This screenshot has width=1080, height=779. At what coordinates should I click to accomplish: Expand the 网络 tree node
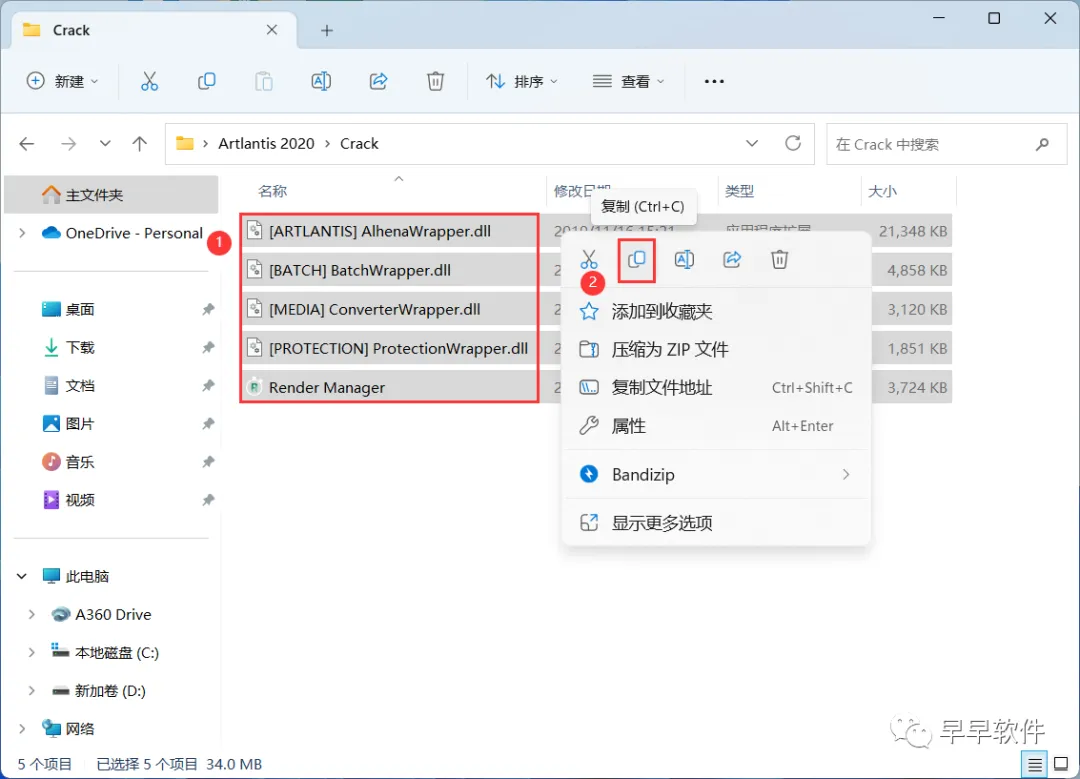(x=21, y=728)
